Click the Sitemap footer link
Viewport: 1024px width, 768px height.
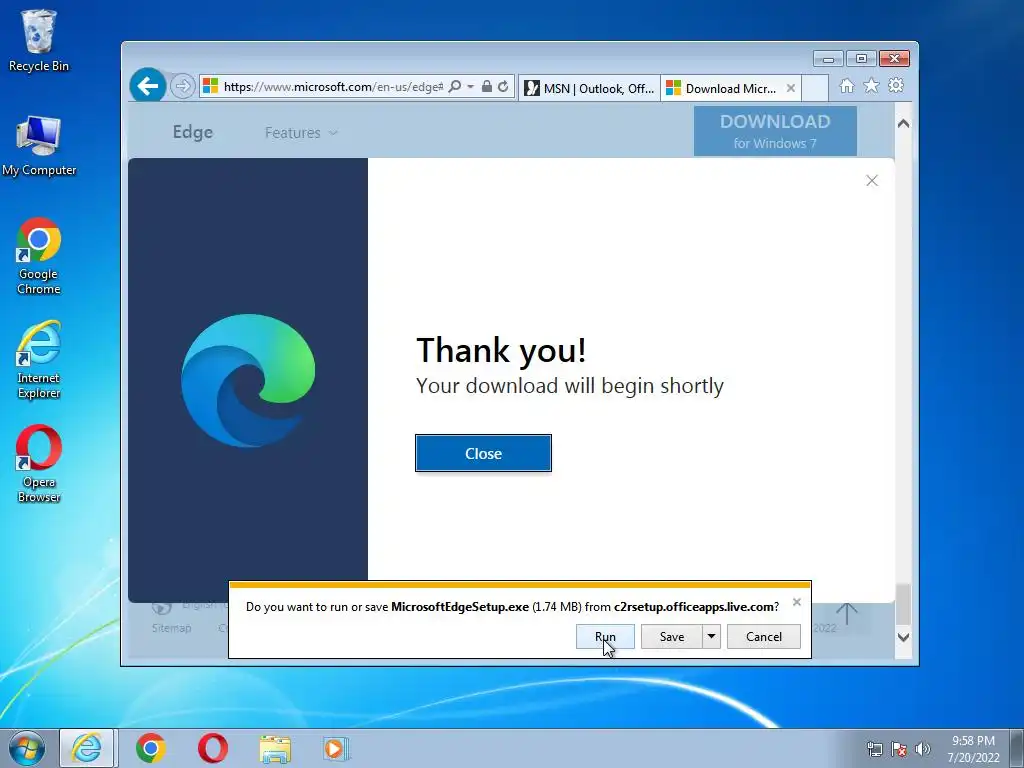172,628
